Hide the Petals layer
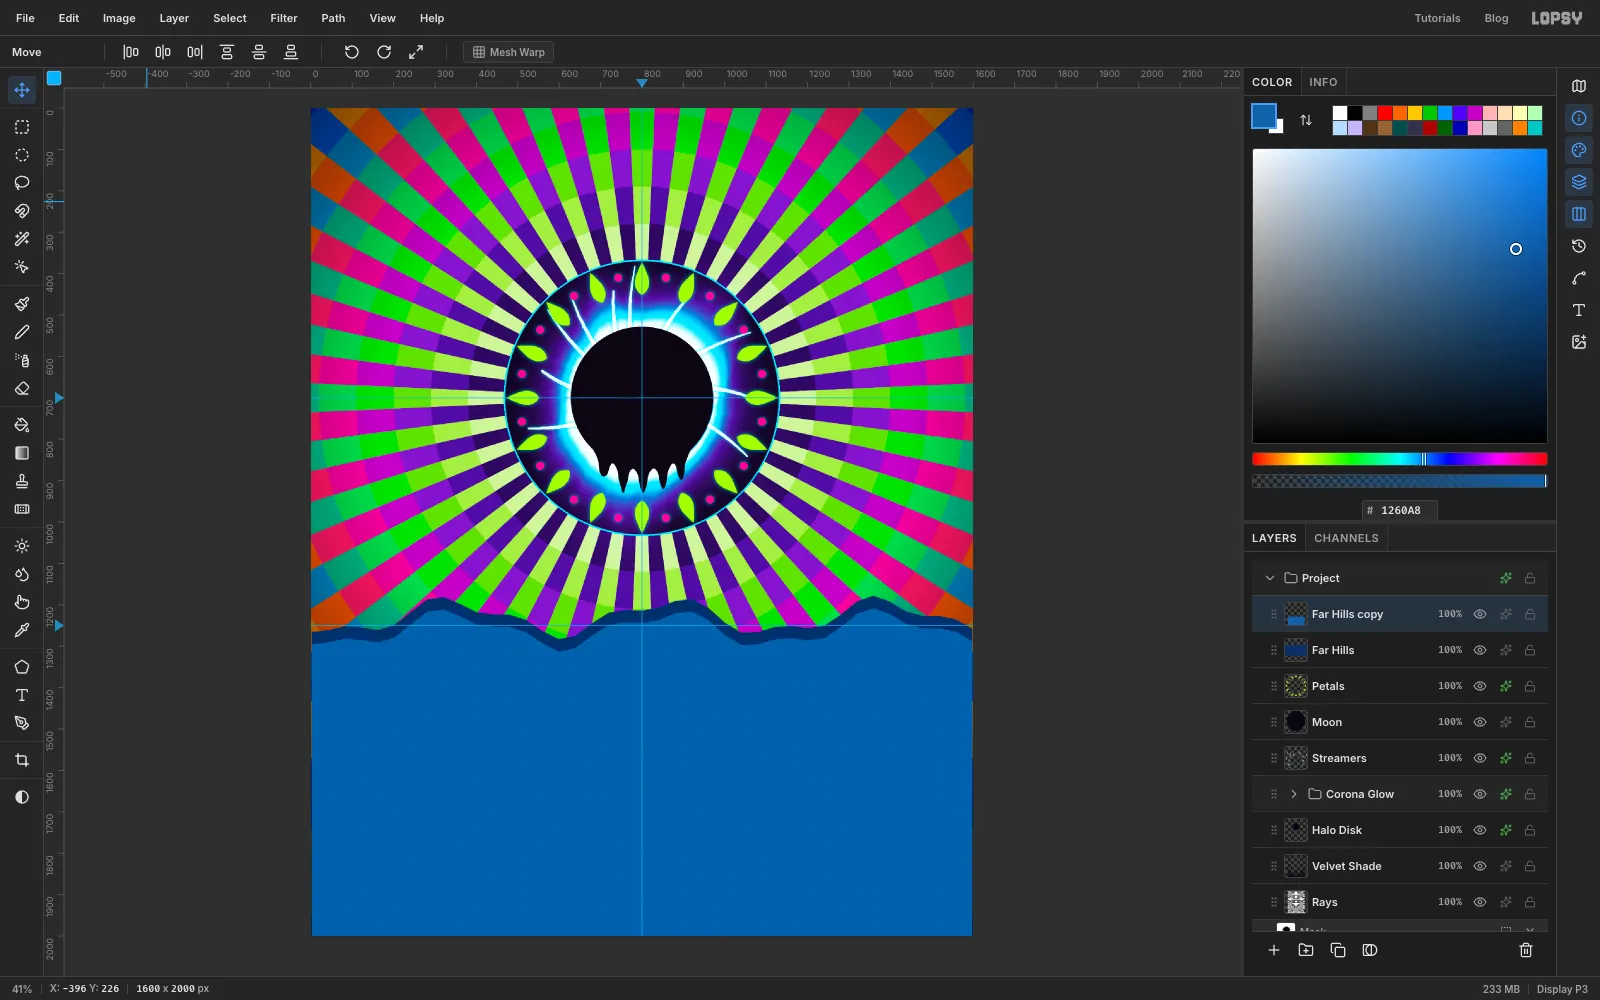 coord(1480,686)
